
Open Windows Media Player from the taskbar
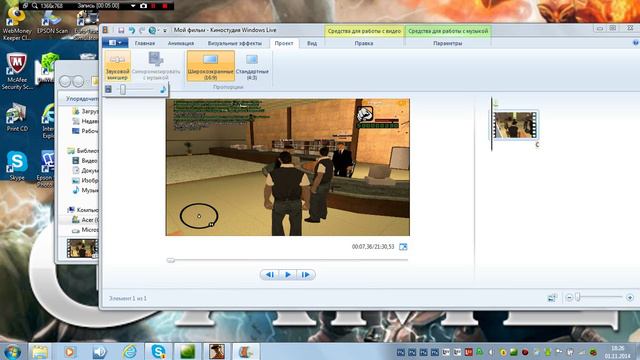70,352
